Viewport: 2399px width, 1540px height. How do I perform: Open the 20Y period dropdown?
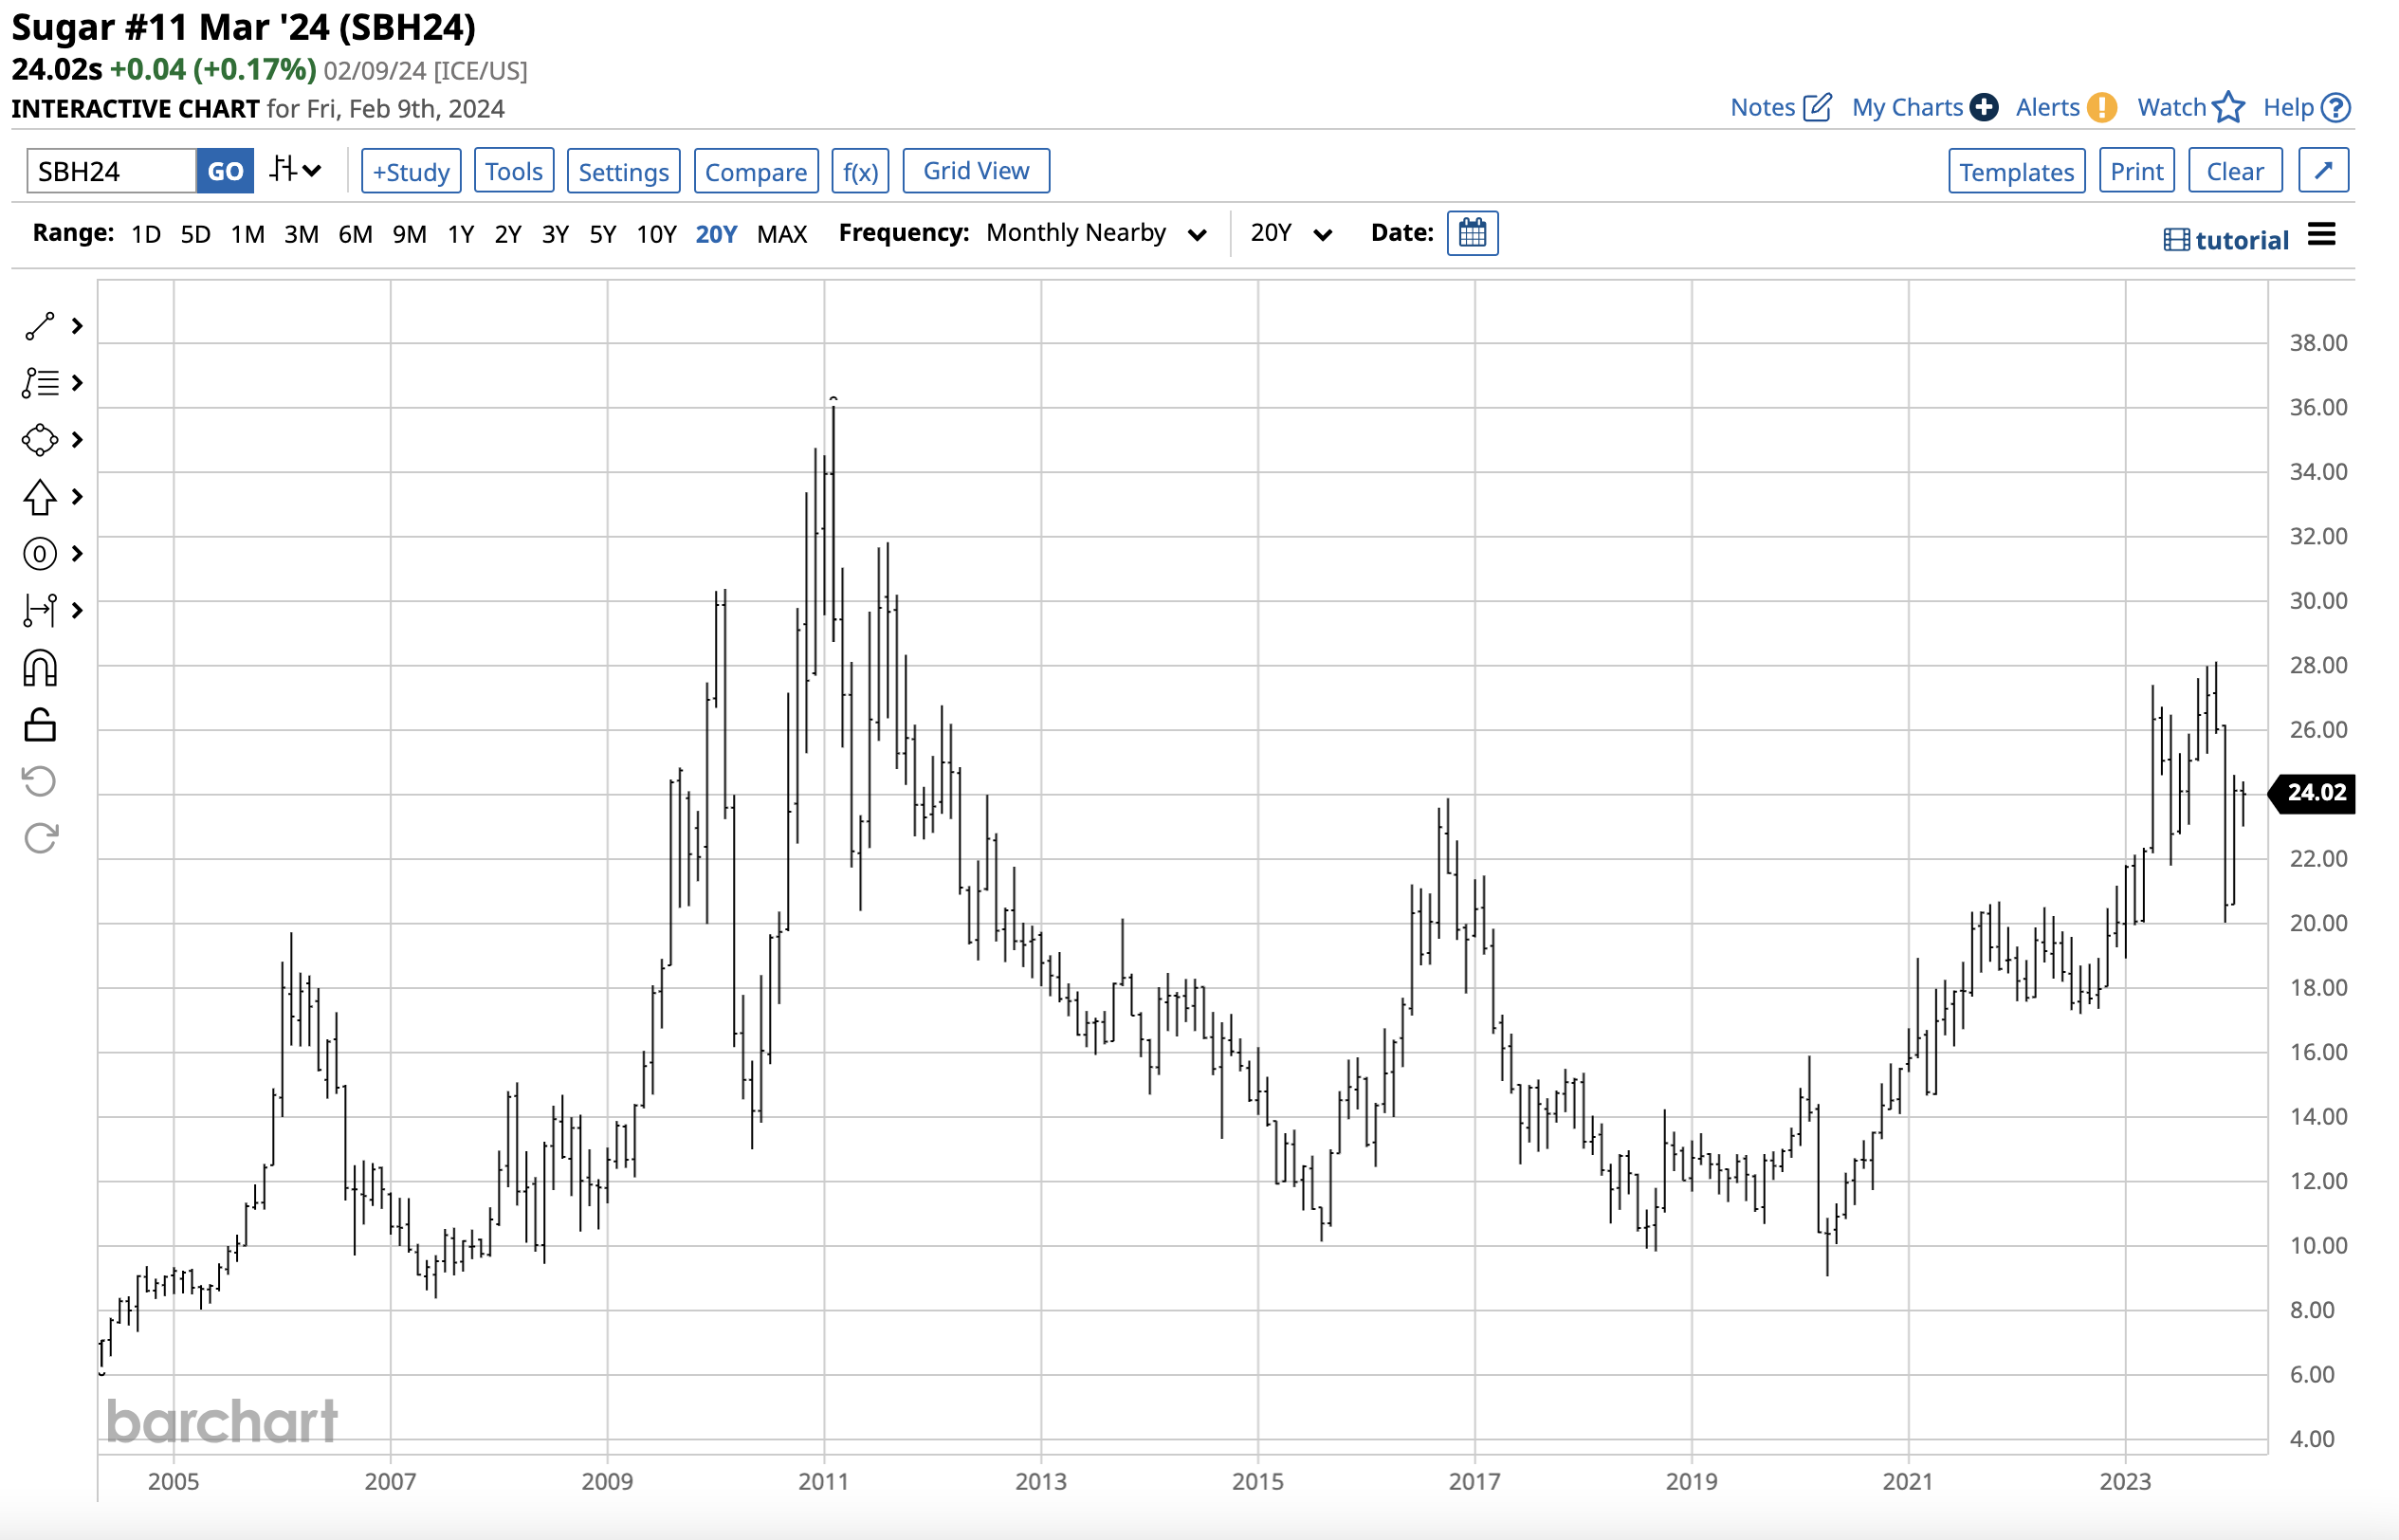[1290, 233]
